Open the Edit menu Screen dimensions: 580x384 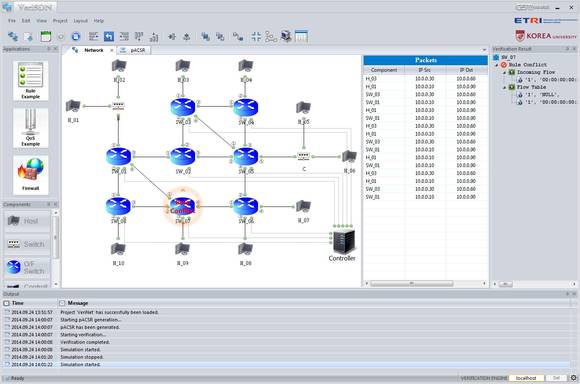pos(26,21)
